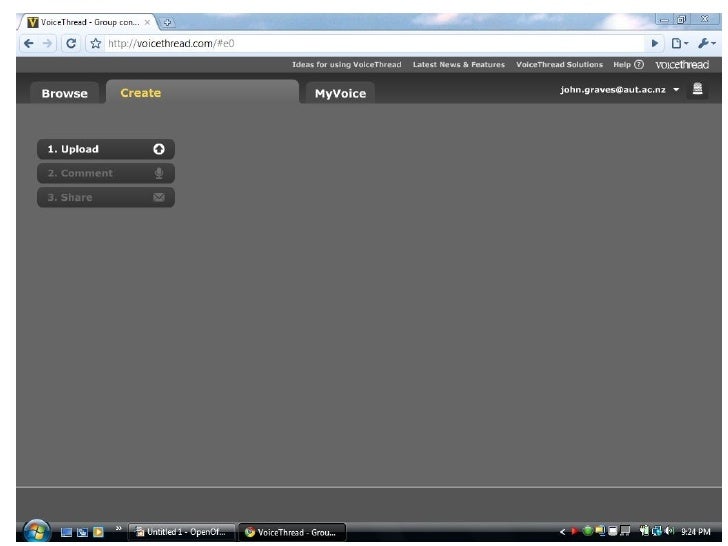Open Ideas for using VoiceThread link
This screenshot has width=728, height=546.
coord(347,65)
